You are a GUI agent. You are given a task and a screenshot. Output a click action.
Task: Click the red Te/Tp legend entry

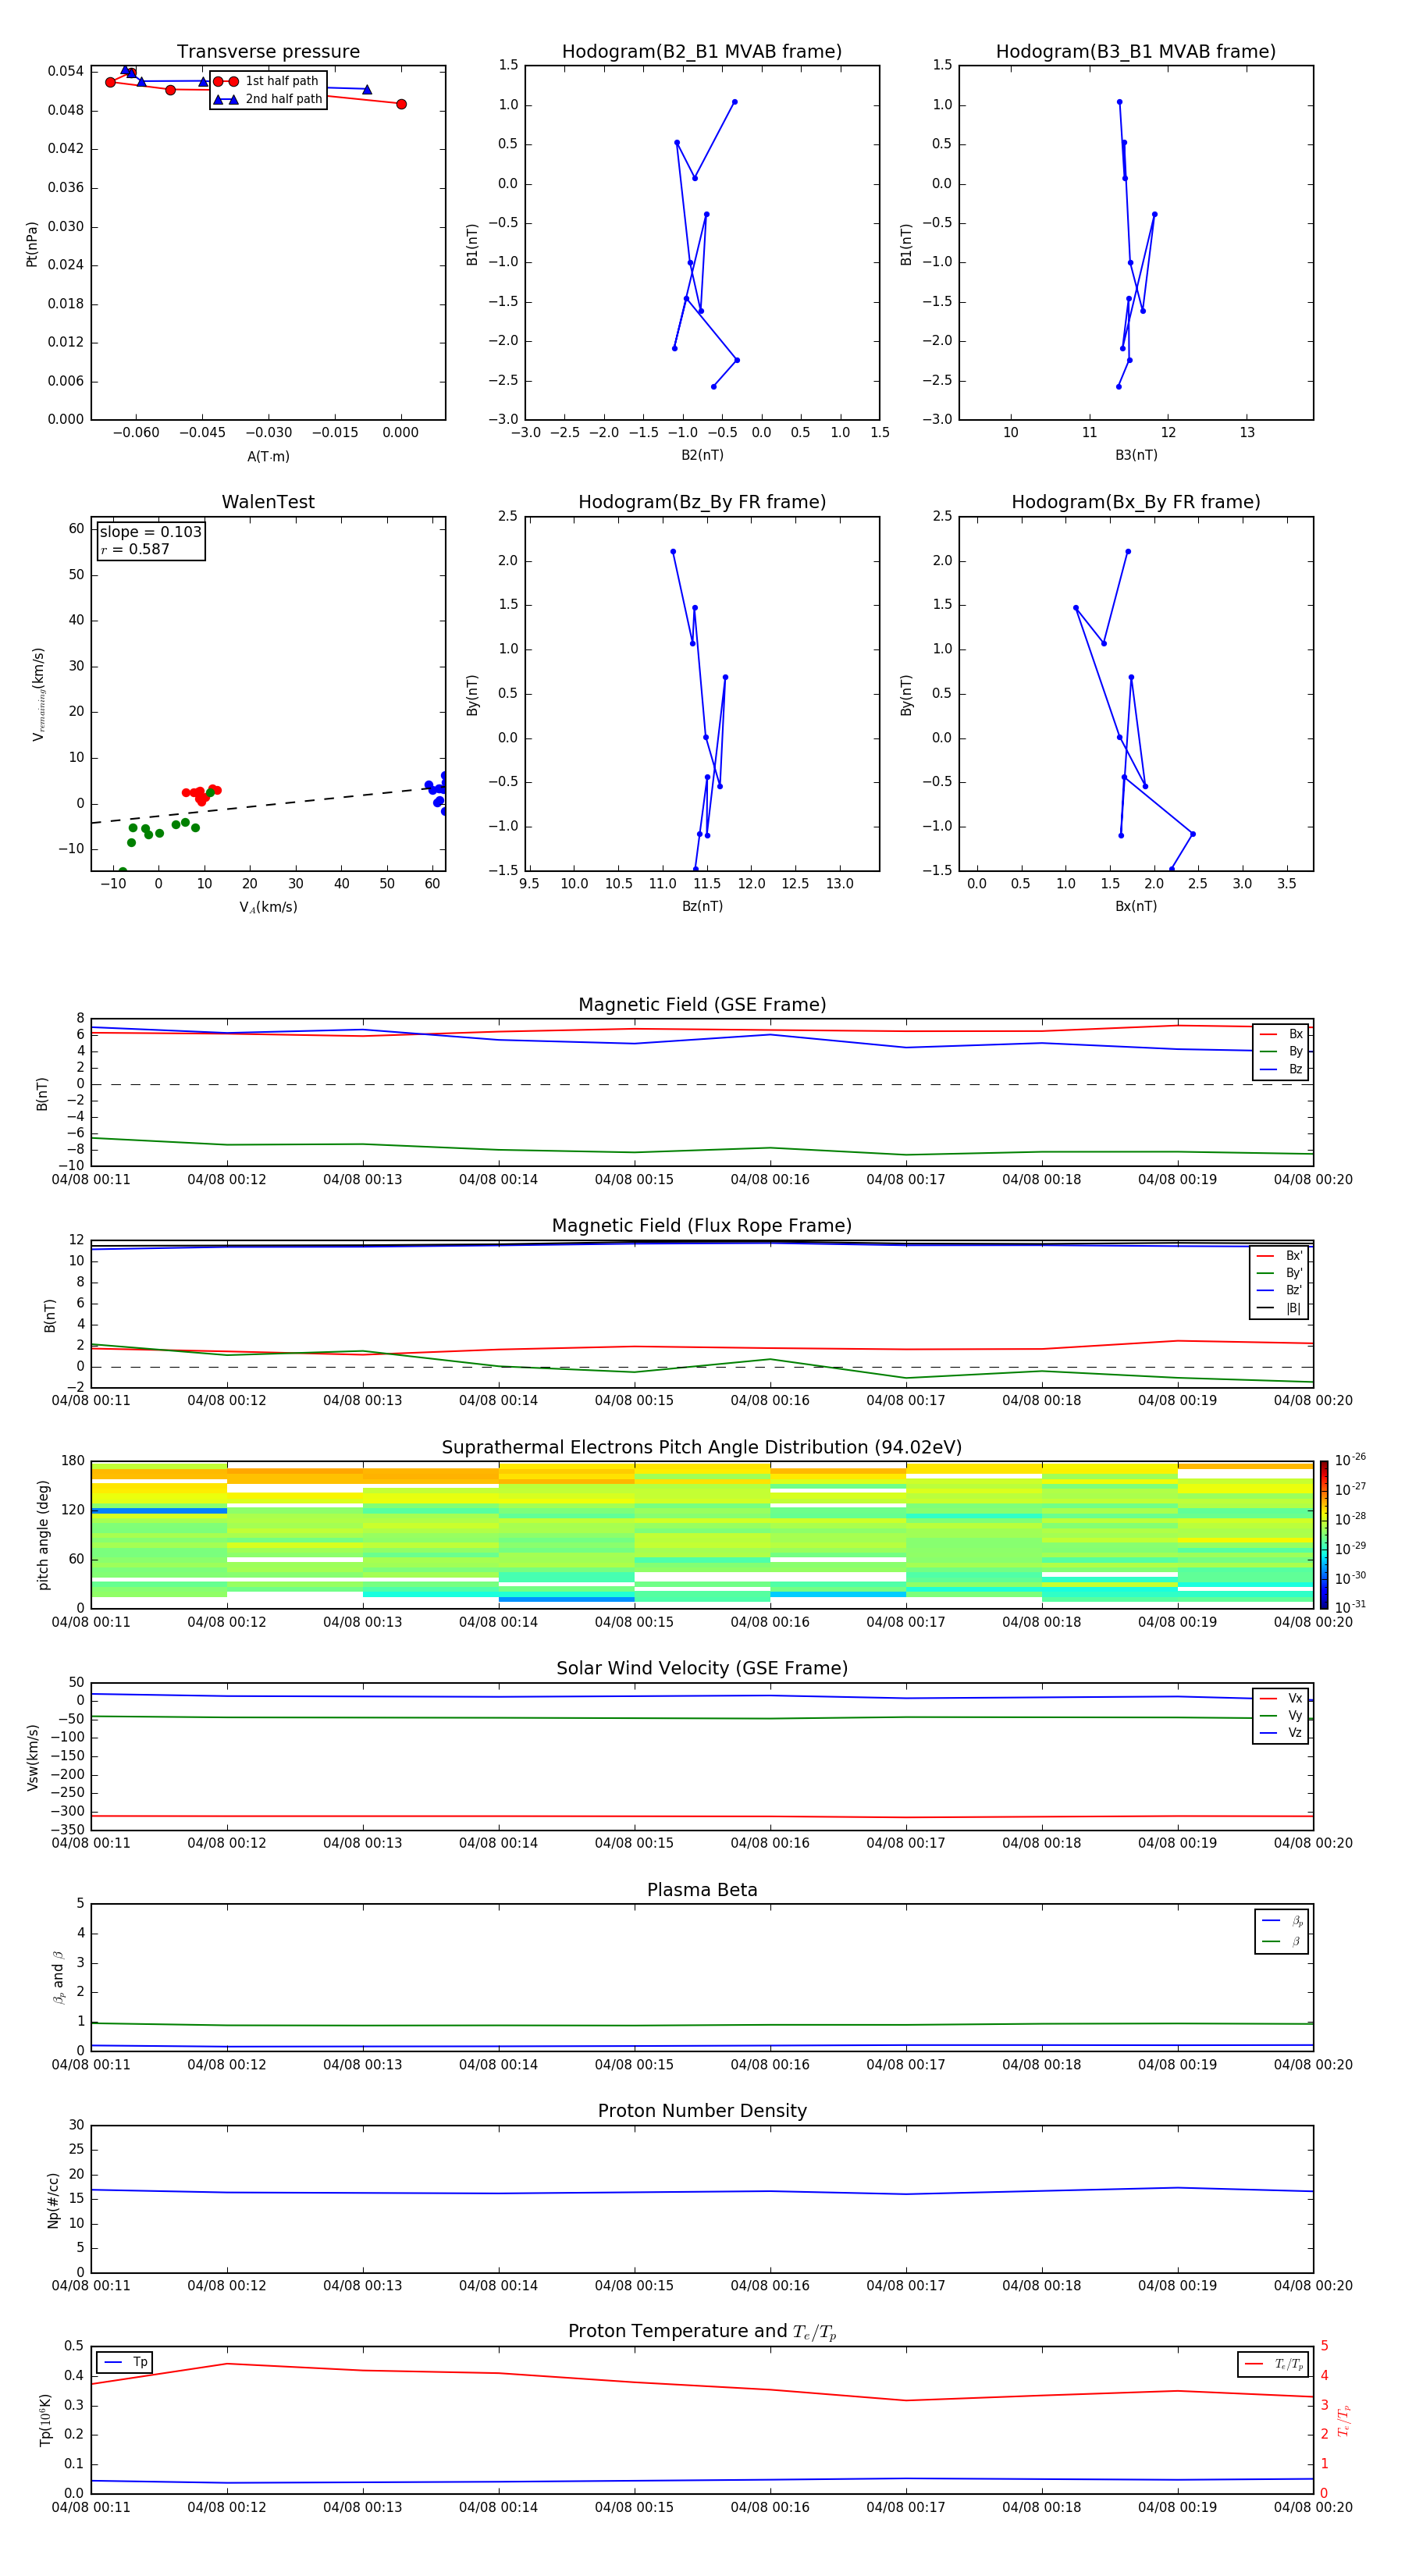click(x=1274, y=2364)
